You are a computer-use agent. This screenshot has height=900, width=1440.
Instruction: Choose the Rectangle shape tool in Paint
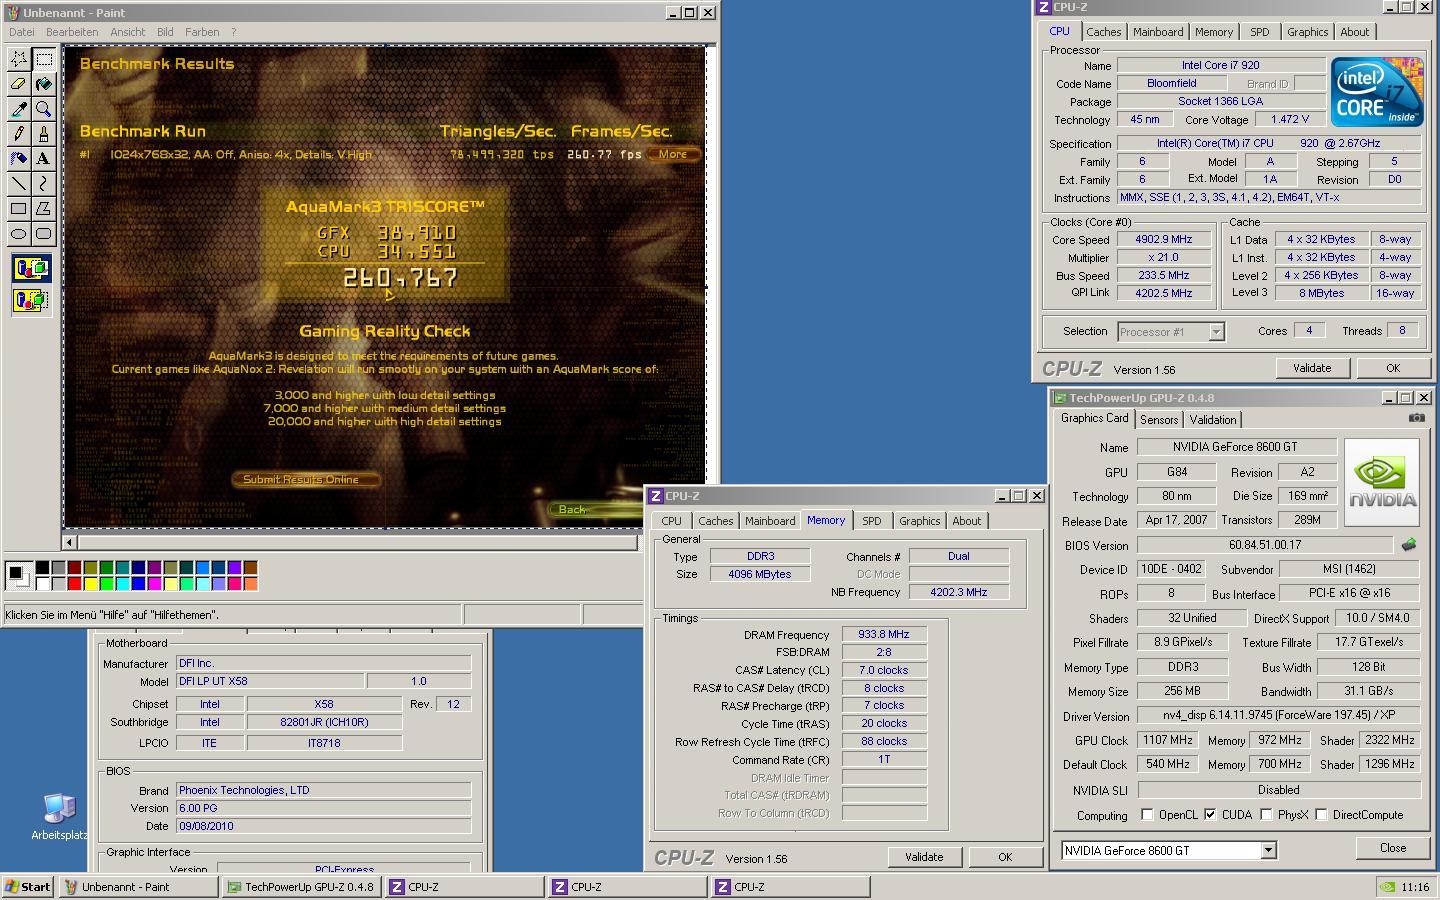click(18, 208)
